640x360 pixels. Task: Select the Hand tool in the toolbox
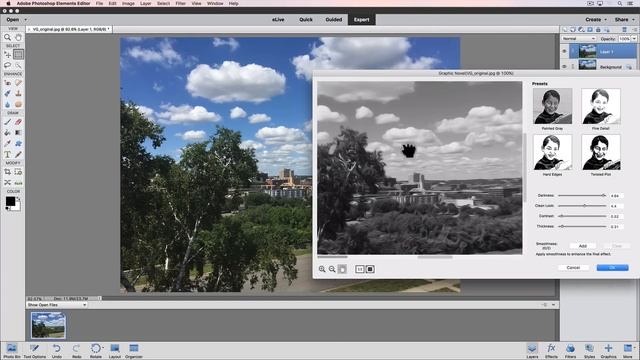click(18, 37)
